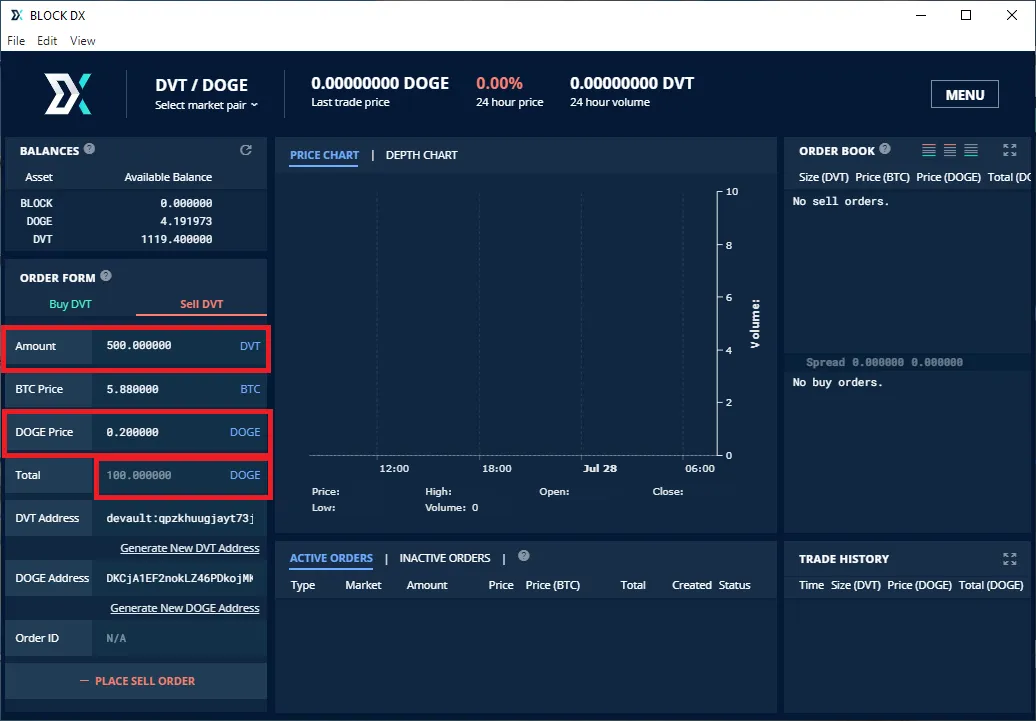Click the Jul 28 chart axis label
Viewport: 1036px width, 721px height.
pyautogui.click(x=600, y=469)
